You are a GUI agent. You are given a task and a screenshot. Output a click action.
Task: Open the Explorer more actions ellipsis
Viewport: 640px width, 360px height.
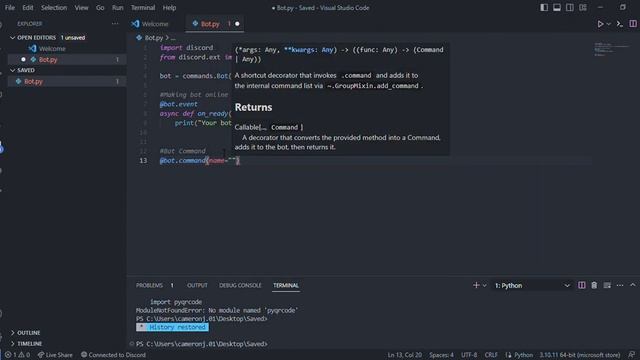coord(115,24)
